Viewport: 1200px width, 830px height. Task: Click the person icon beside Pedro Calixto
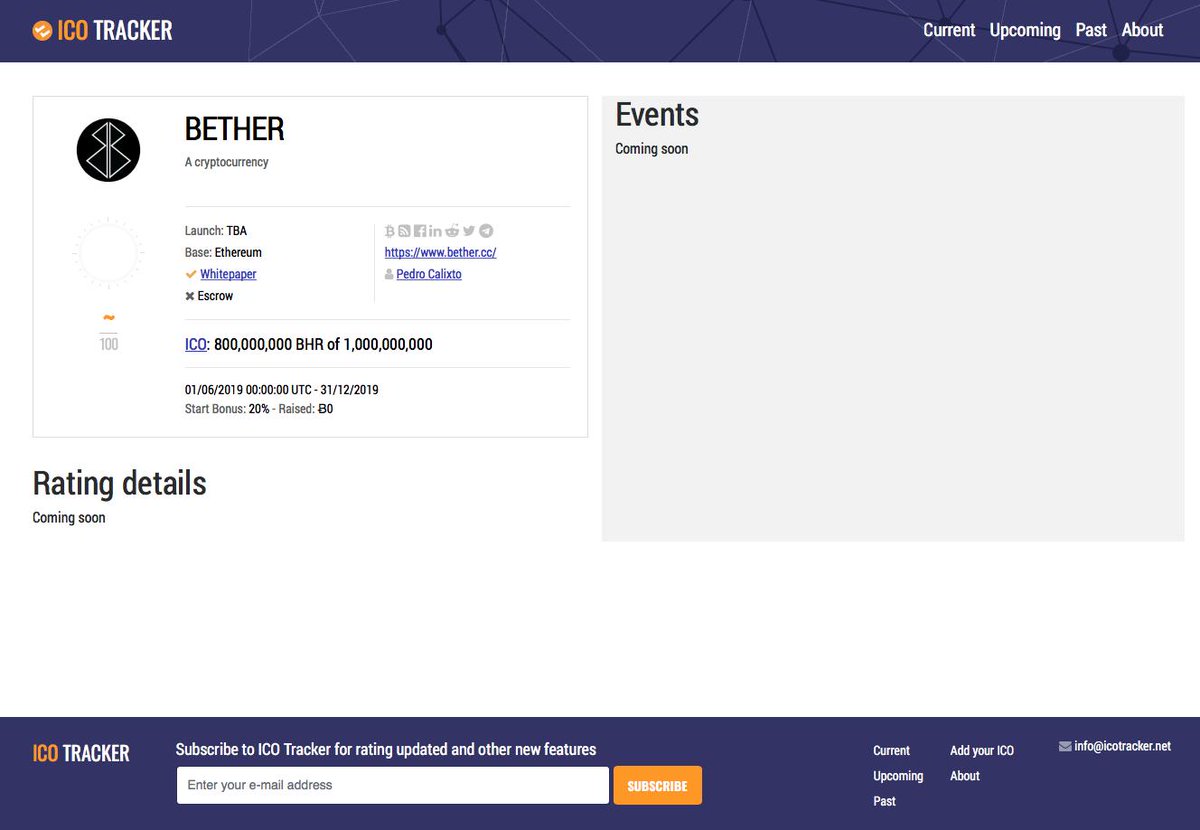[389, 274]
